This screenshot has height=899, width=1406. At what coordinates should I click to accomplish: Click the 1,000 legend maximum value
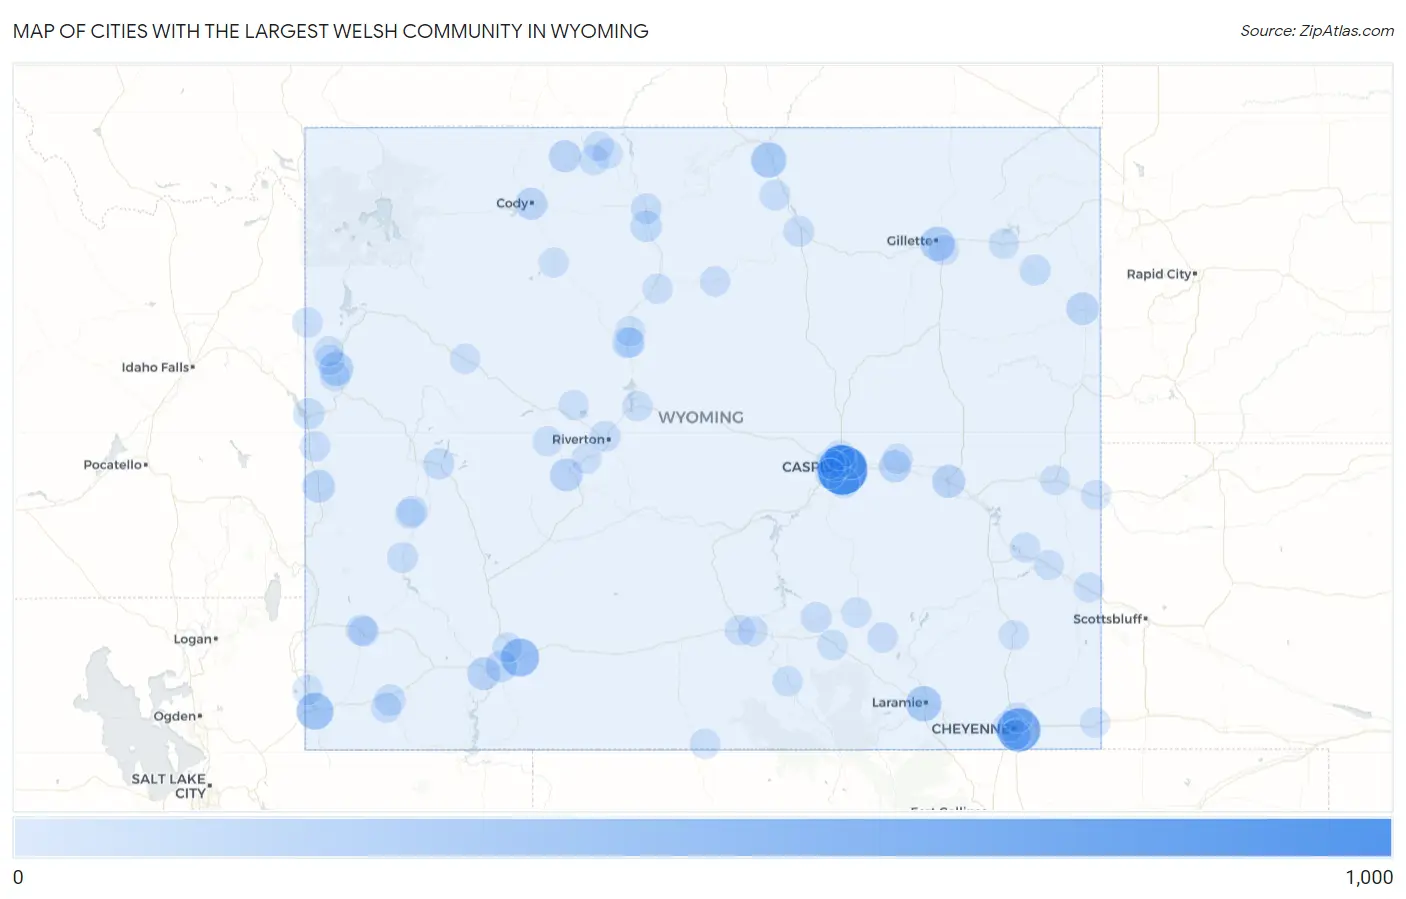click(x=1369, y=877)
